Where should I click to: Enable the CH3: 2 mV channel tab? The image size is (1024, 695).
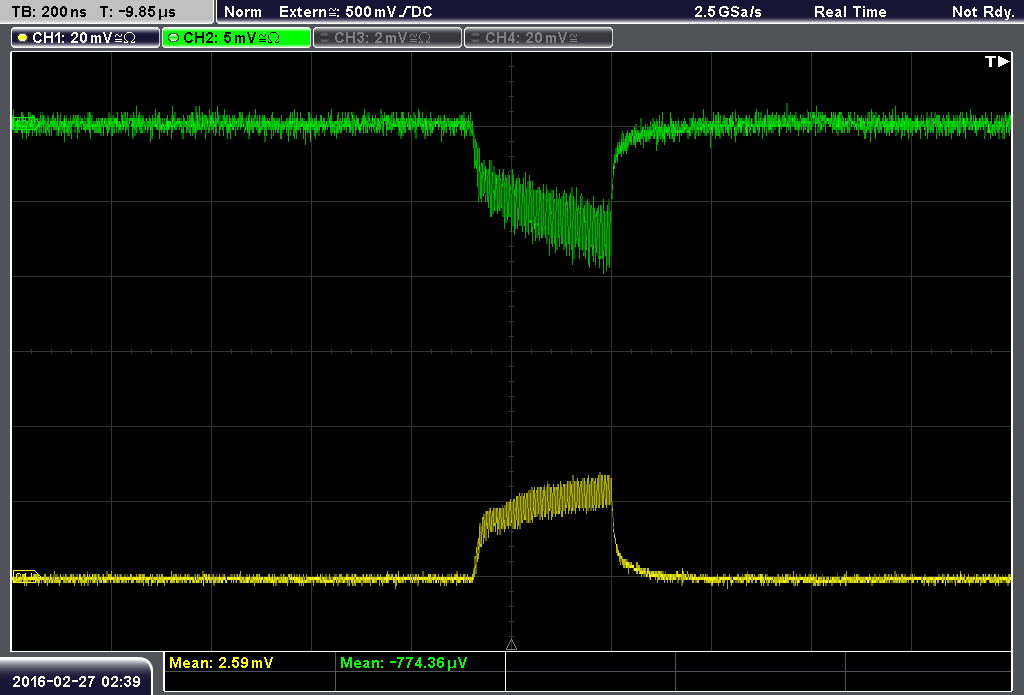coord(387,38)
